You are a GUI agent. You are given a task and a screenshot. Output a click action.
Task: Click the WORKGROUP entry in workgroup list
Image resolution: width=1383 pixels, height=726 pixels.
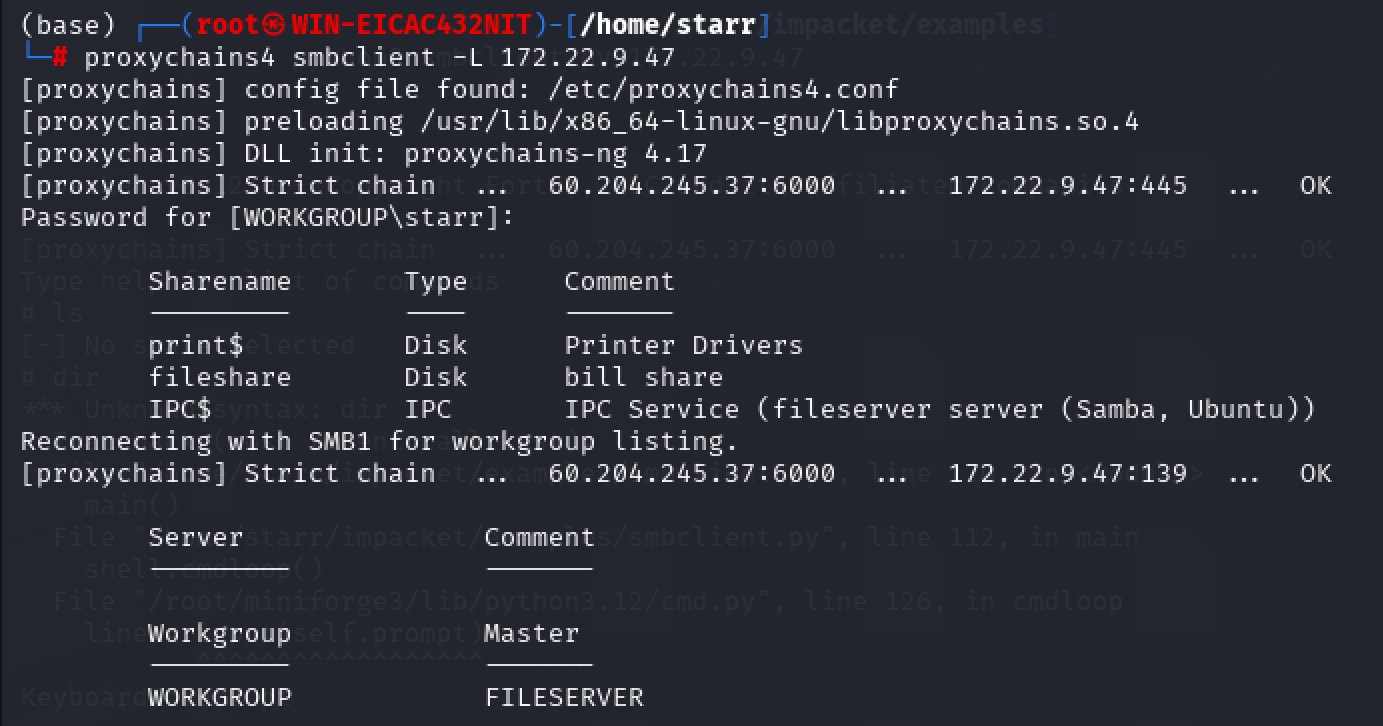pos(219,697)
